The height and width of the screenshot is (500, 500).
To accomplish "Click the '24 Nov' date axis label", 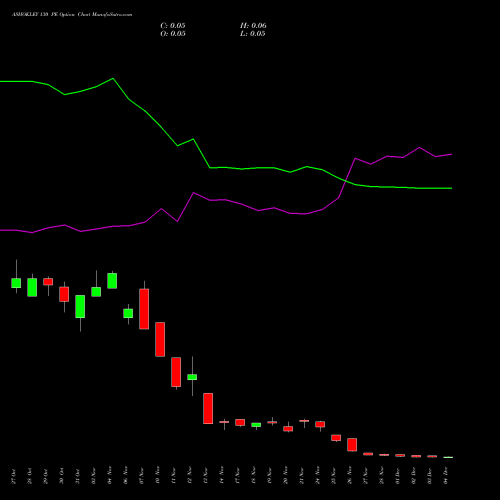I will click(x=318, y=476).
